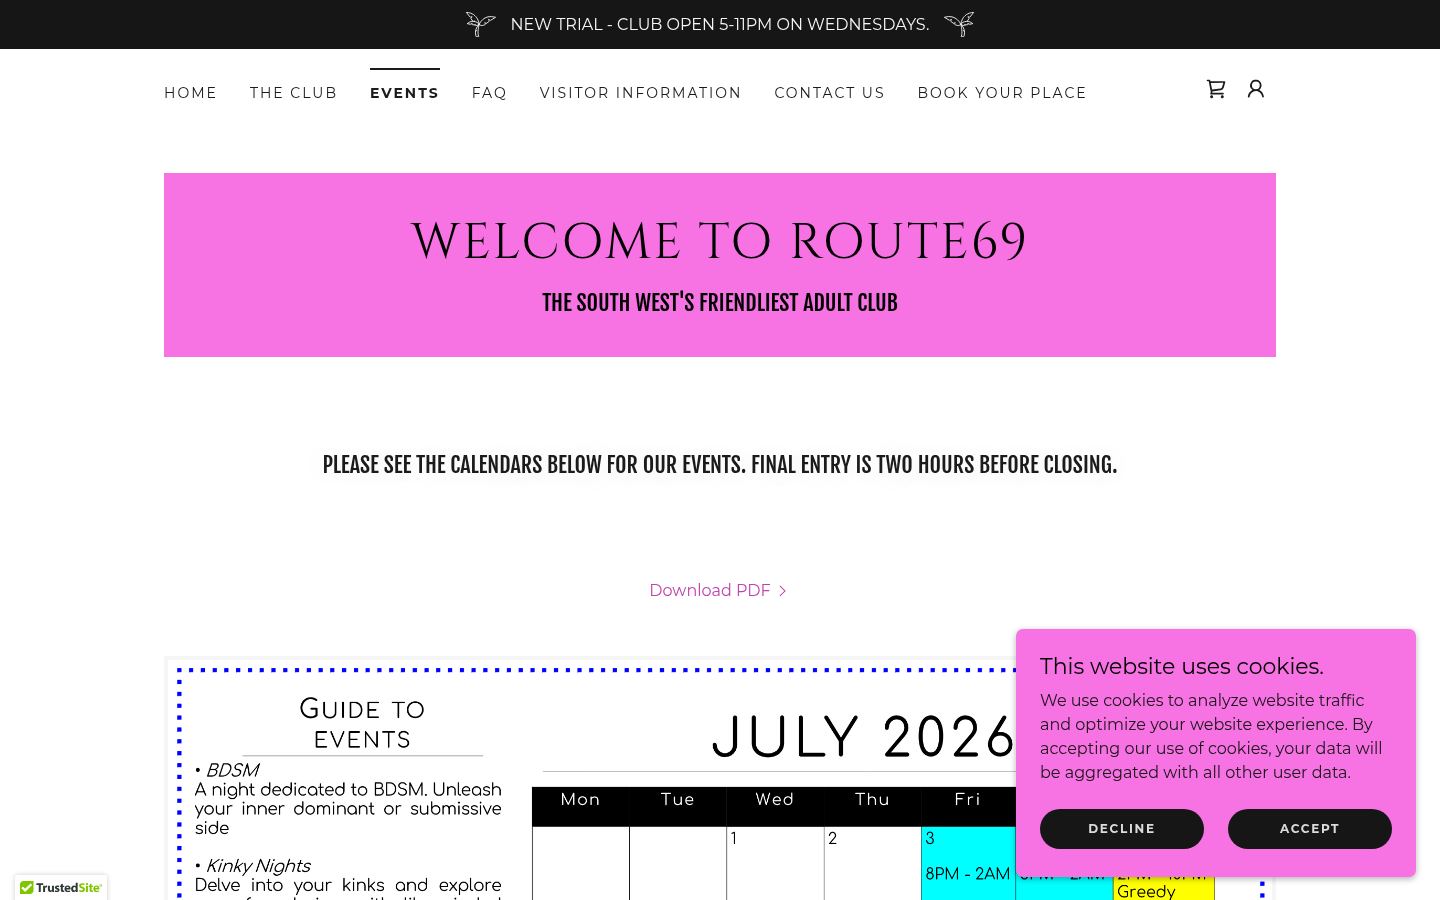
Task: Open The Club menu item
Action: click(293, 93)
